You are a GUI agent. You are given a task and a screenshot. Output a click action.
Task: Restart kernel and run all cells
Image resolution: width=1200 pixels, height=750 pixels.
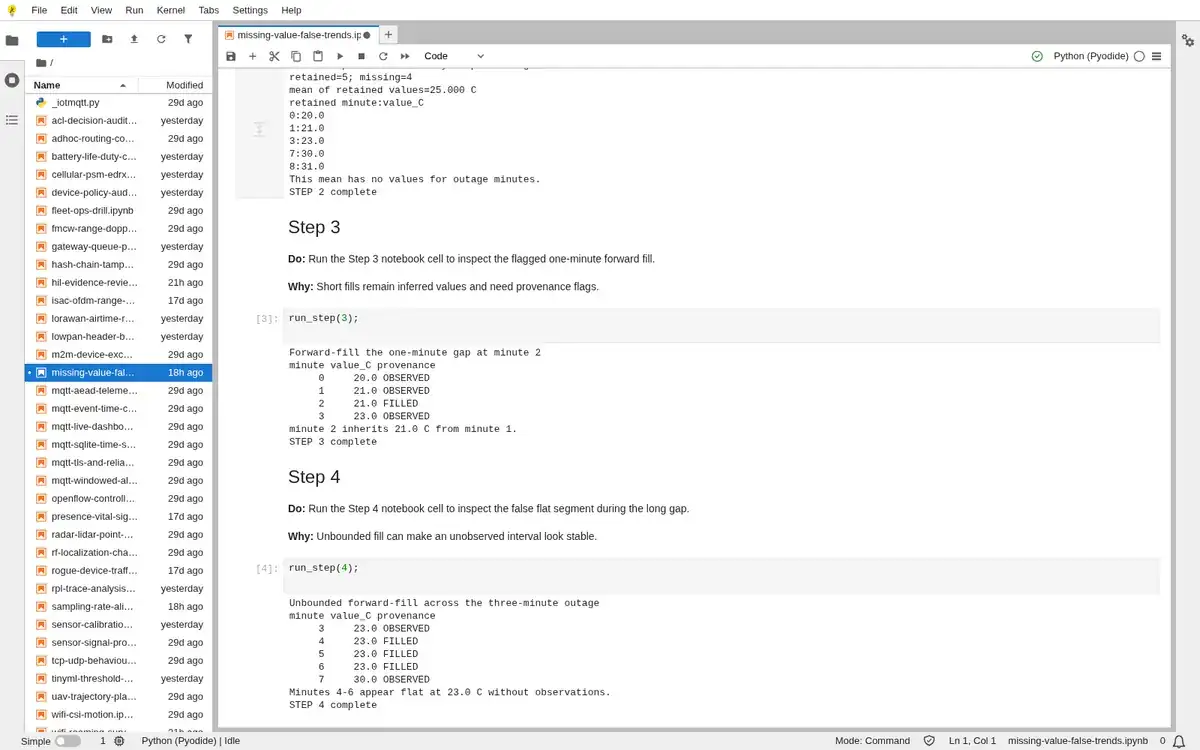[405, 56]
